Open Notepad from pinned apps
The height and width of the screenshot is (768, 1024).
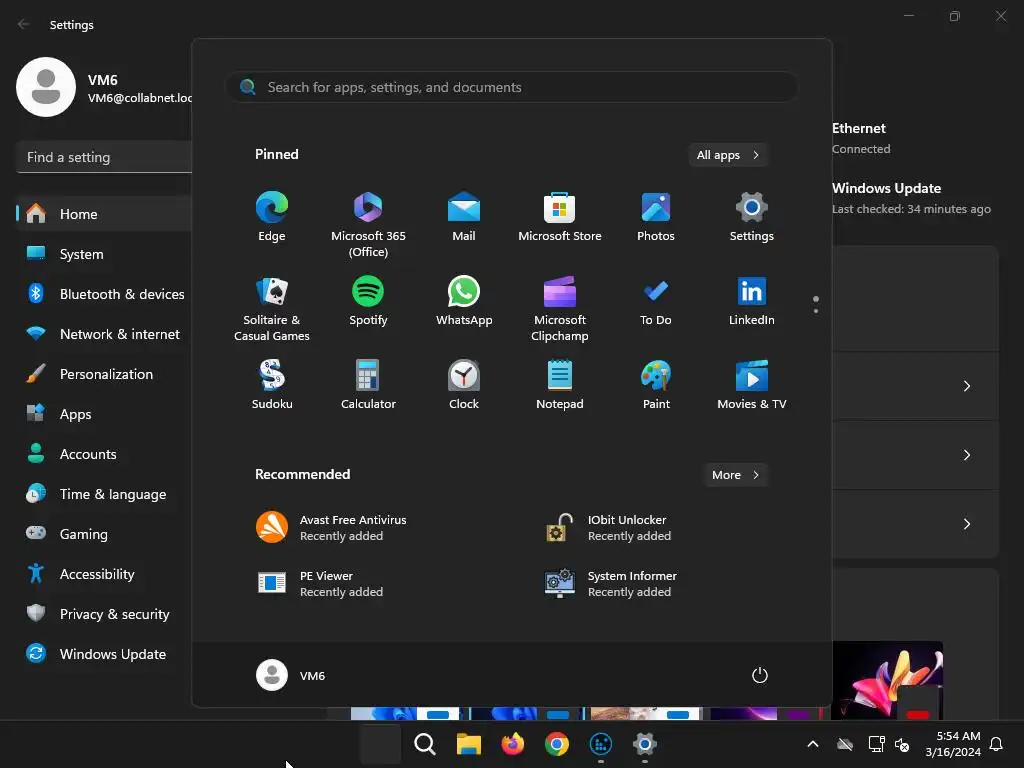click(560, 385)
